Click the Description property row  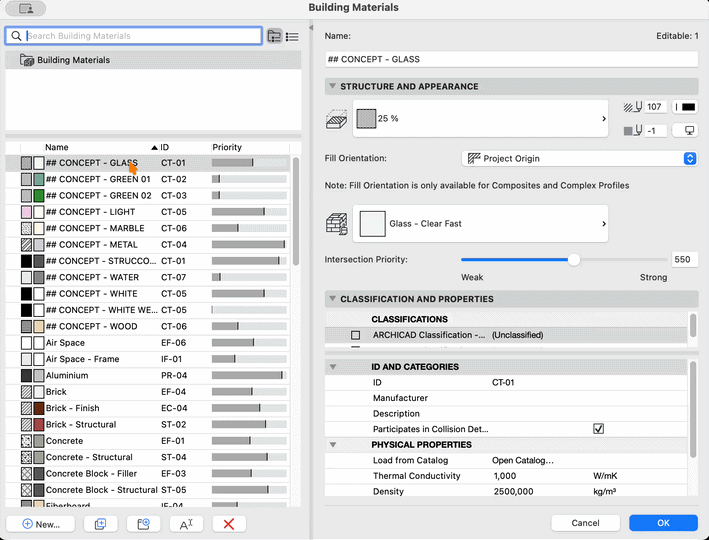pyautogui.click(x=506, y=413)
